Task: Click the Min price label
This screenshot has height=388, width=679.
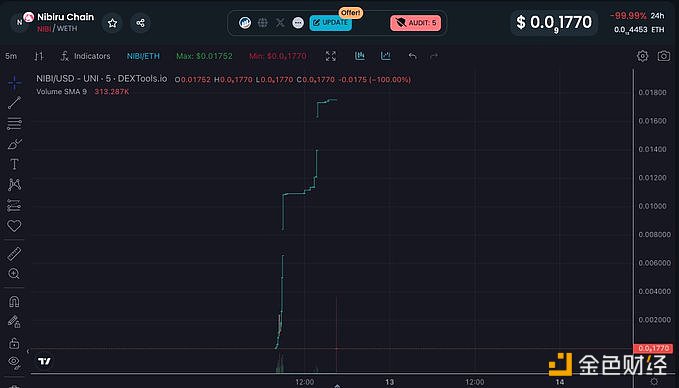Action: [x=278, y=56]
